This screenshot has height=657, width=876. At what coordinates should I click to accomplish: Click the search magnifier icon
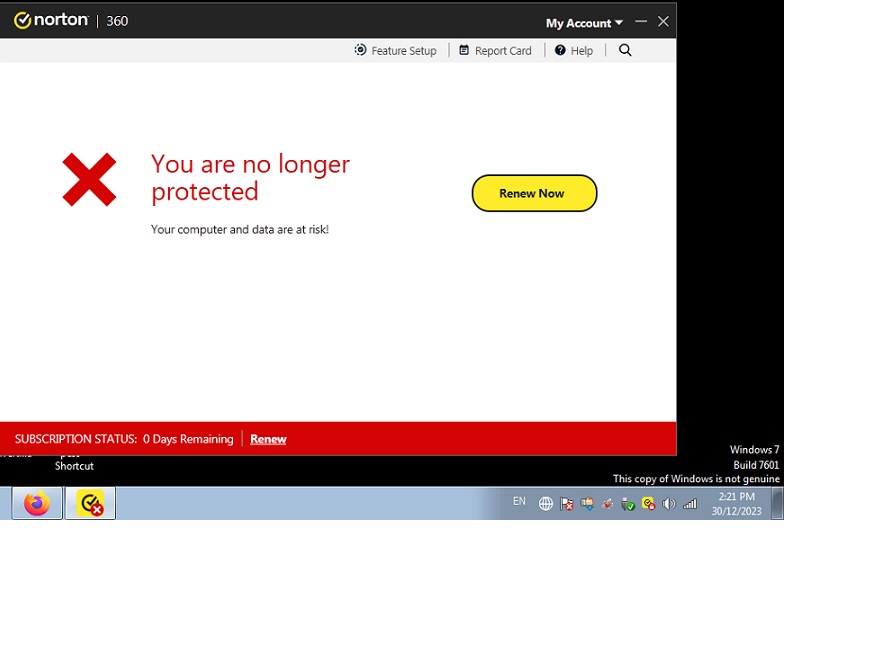pyautogui.click(x=625, y=50)
